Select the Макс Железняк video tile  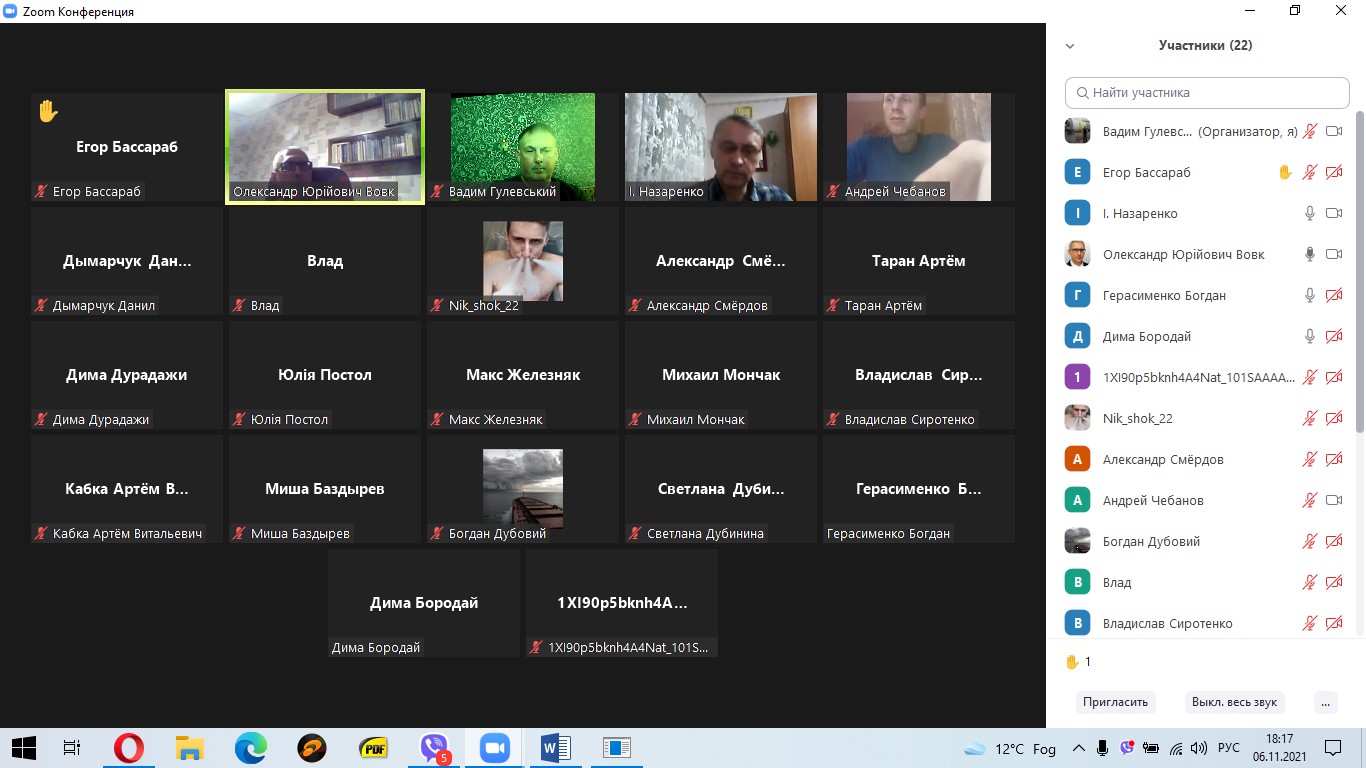[x=523, y=375]
